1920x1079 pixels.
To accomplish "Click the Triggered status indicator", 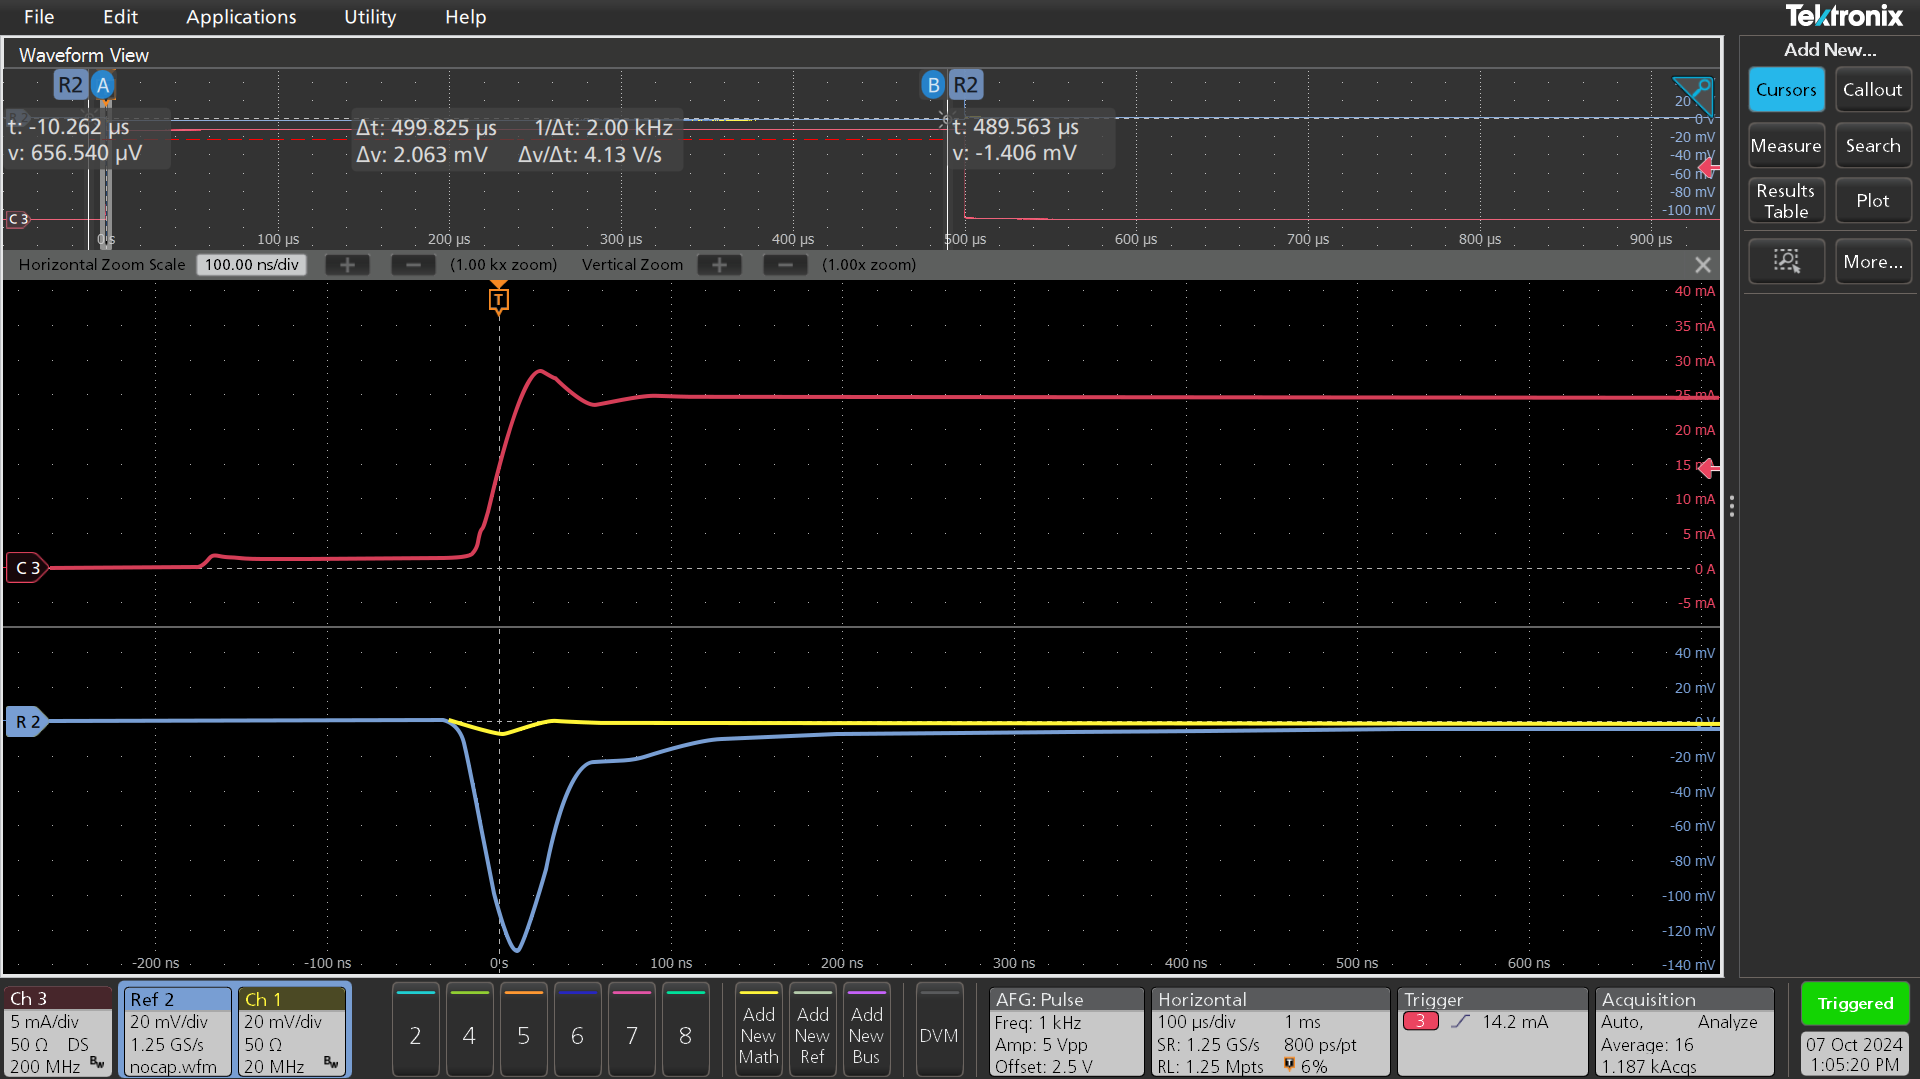I will pyautogui.click(x=1855, y=1003).
